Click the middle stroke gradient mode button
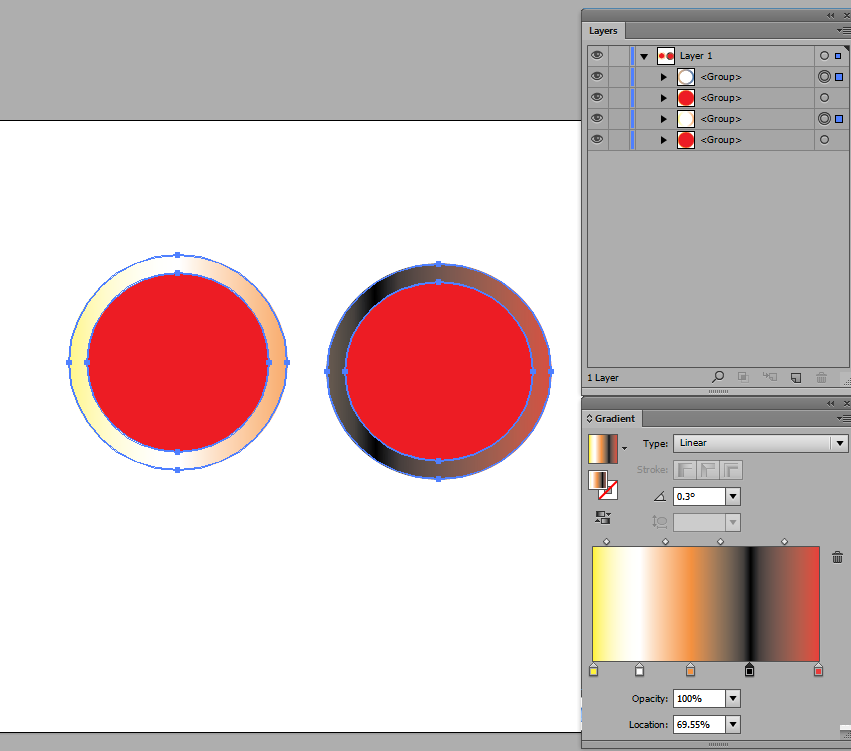Viewport: 851px width, 751px height. click(708, 470)
